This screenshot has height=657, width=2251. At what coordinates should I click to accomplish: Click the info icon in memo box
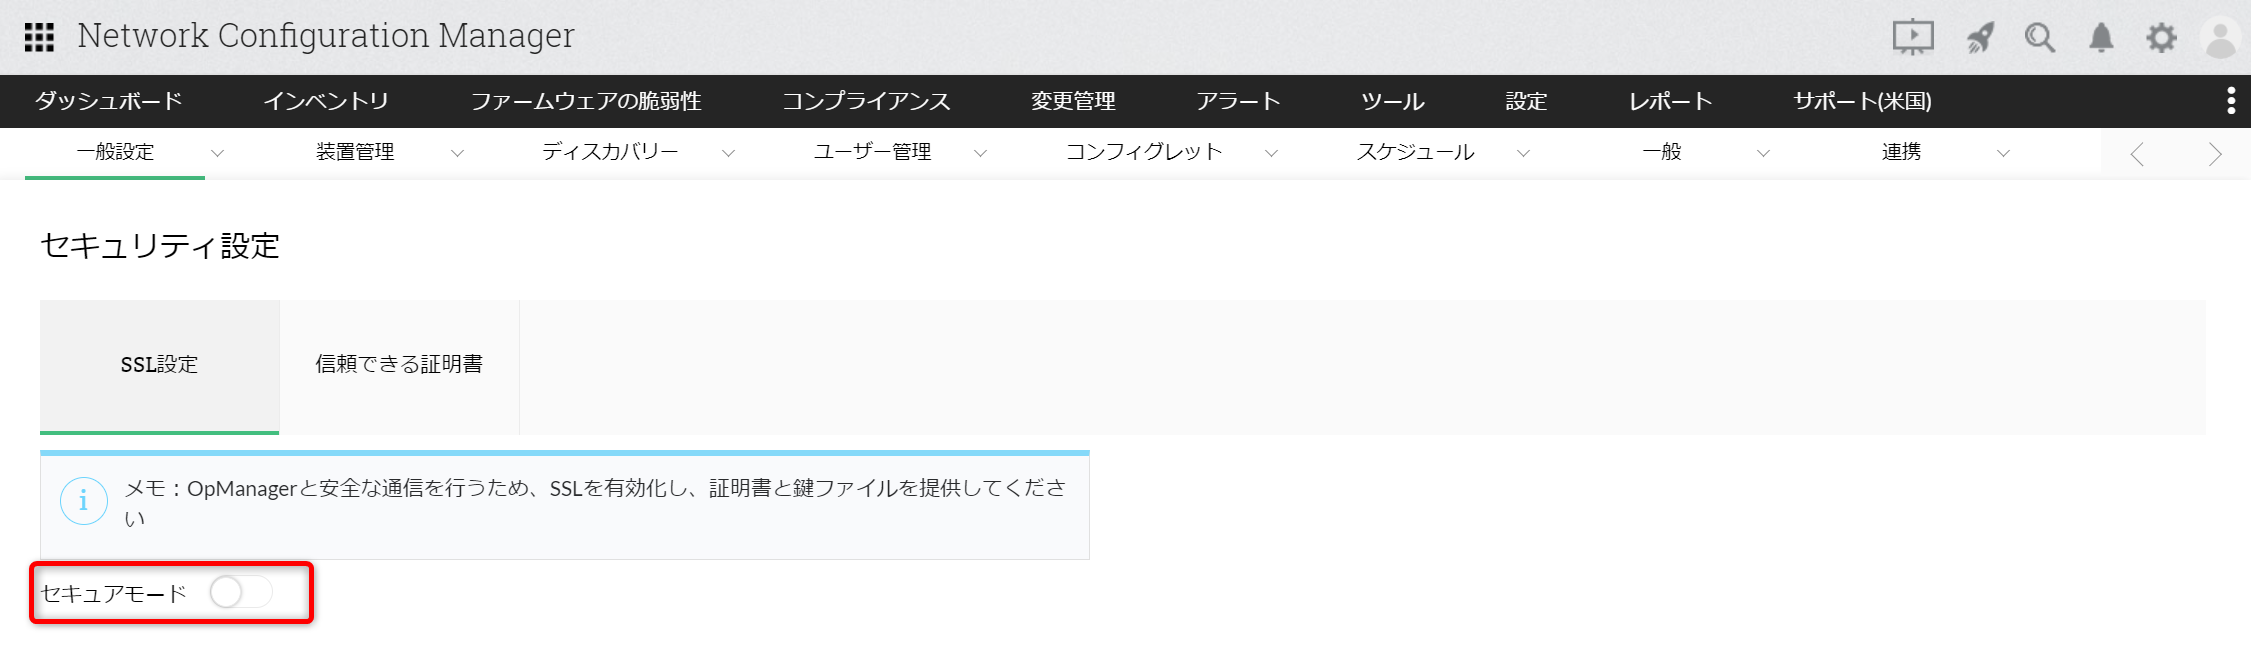(x=83, y=501)
